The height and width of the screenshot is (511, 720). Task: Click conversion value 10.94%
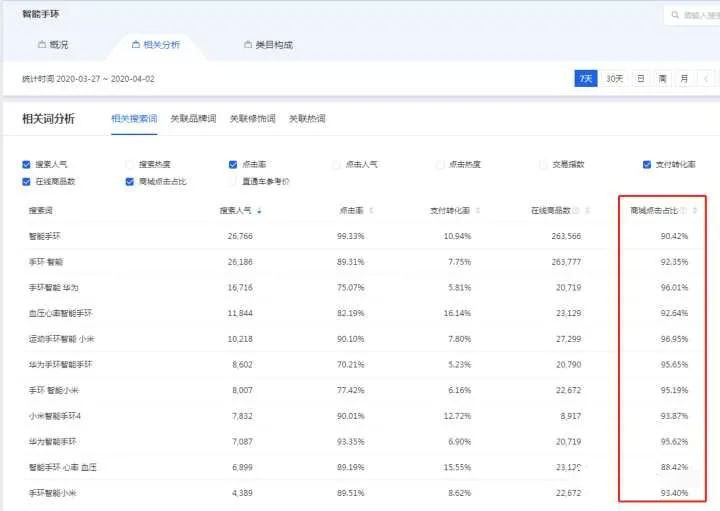click(x=457, y=236)
